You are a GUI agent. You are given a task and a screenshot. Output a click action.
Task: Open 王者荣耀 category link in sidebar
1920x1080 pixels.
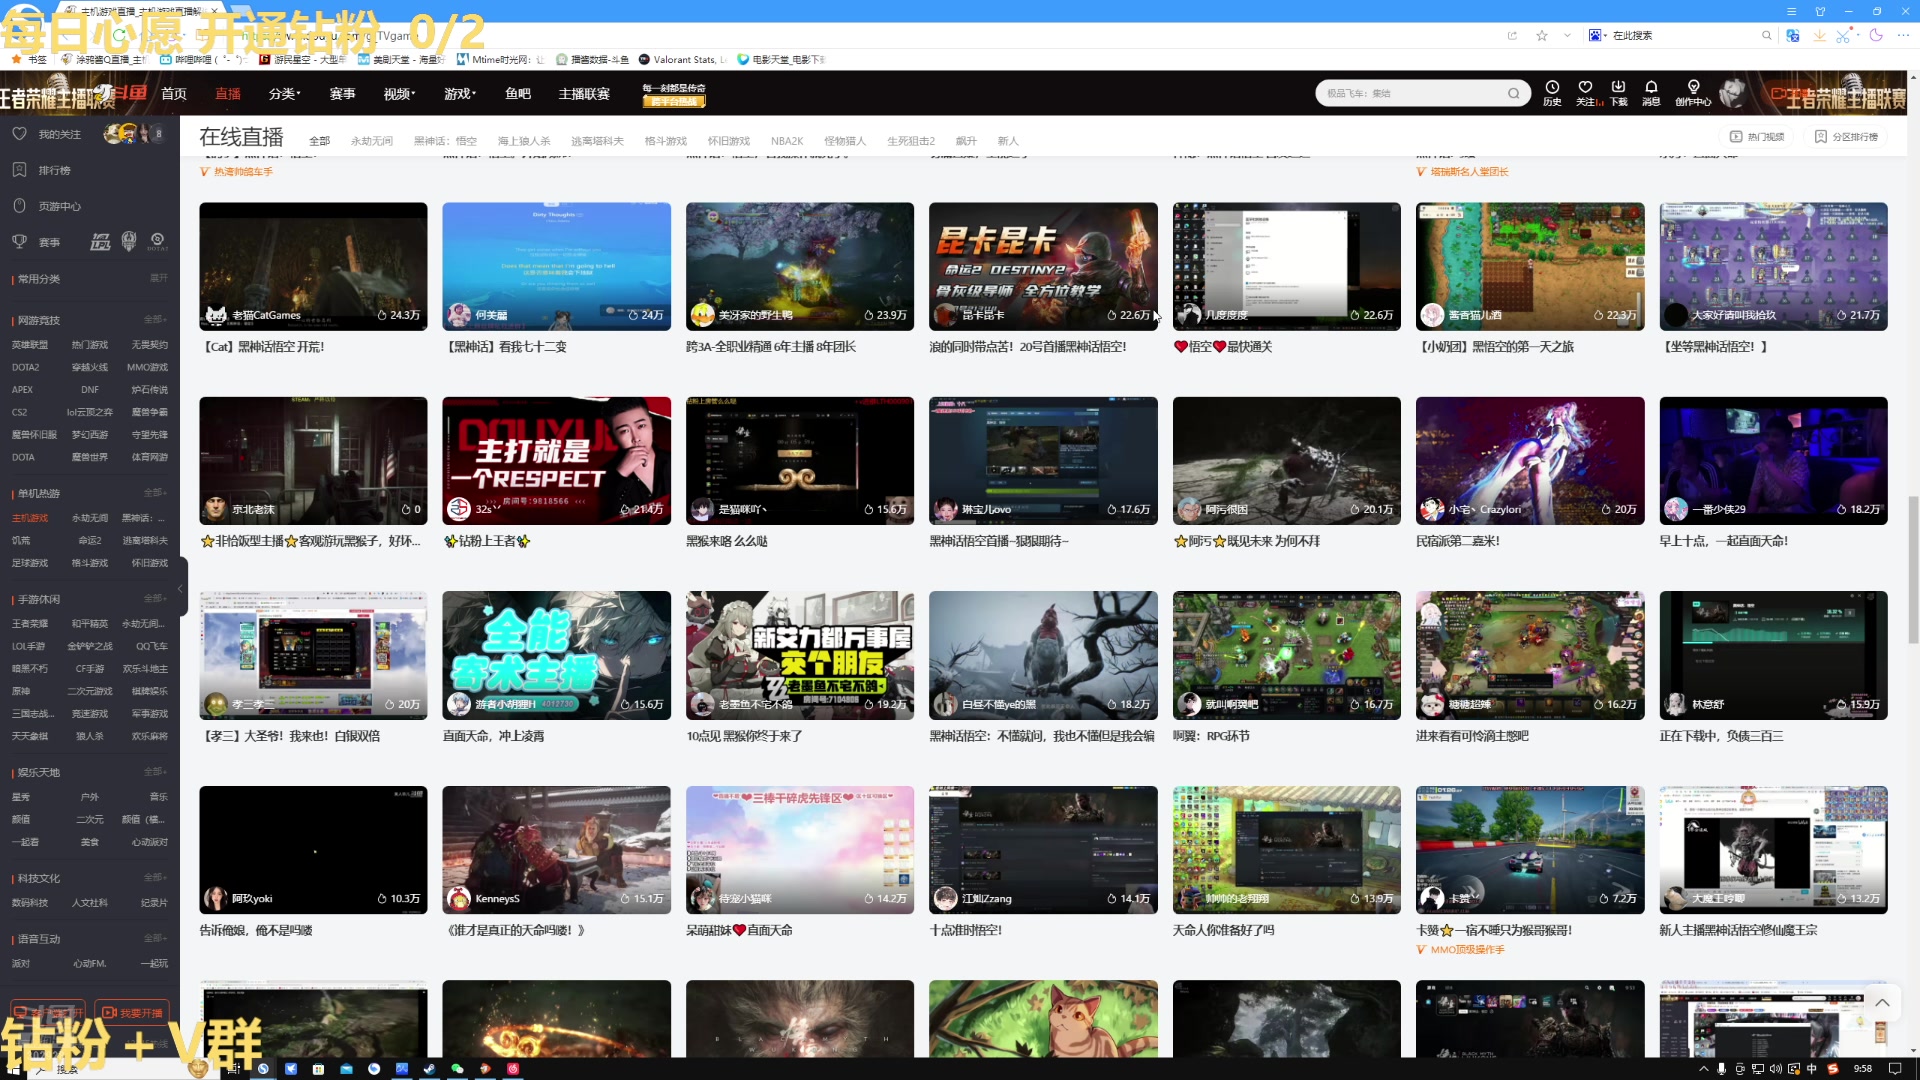(29, 623)
